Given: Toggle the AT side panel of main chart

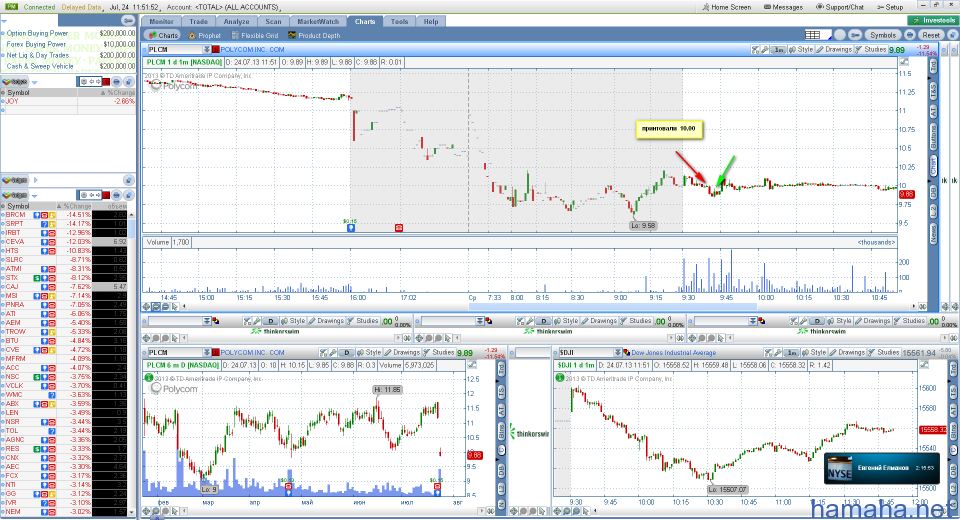Looking at the screenshot, I should click(933, 112).
